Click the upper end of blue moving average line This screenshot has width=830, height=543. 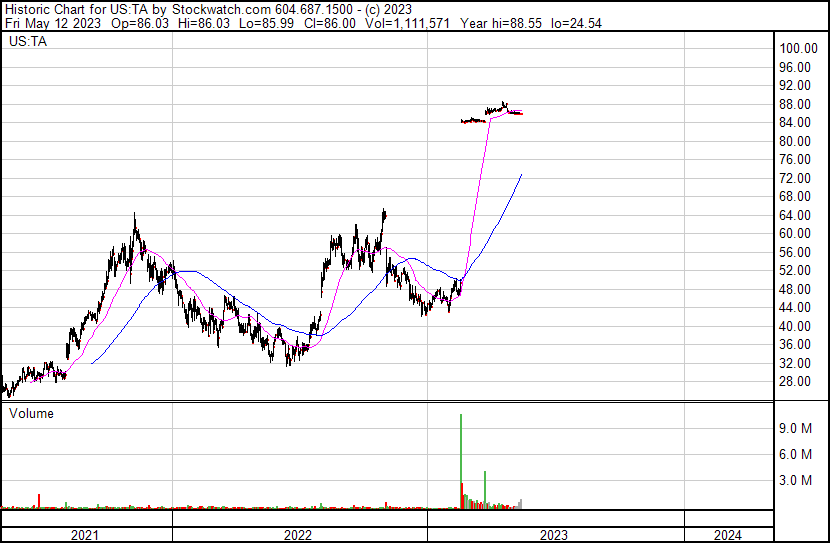point(521,175)
